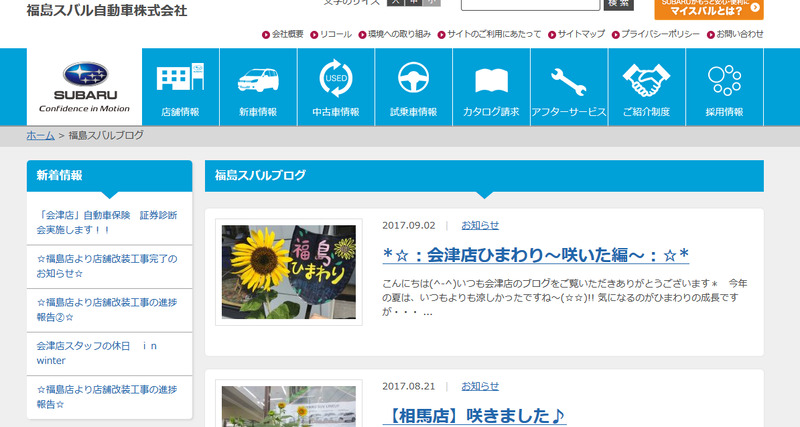The image size is (800, 427).
Task: Click the 検索 search button
Action: [x=618, y=4]
